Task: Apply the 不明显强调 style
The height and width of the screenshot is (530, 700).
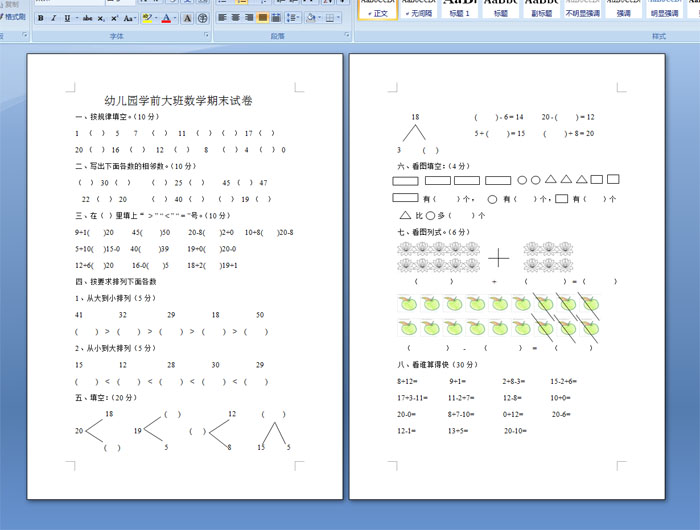Action: (x=583, y=9)
